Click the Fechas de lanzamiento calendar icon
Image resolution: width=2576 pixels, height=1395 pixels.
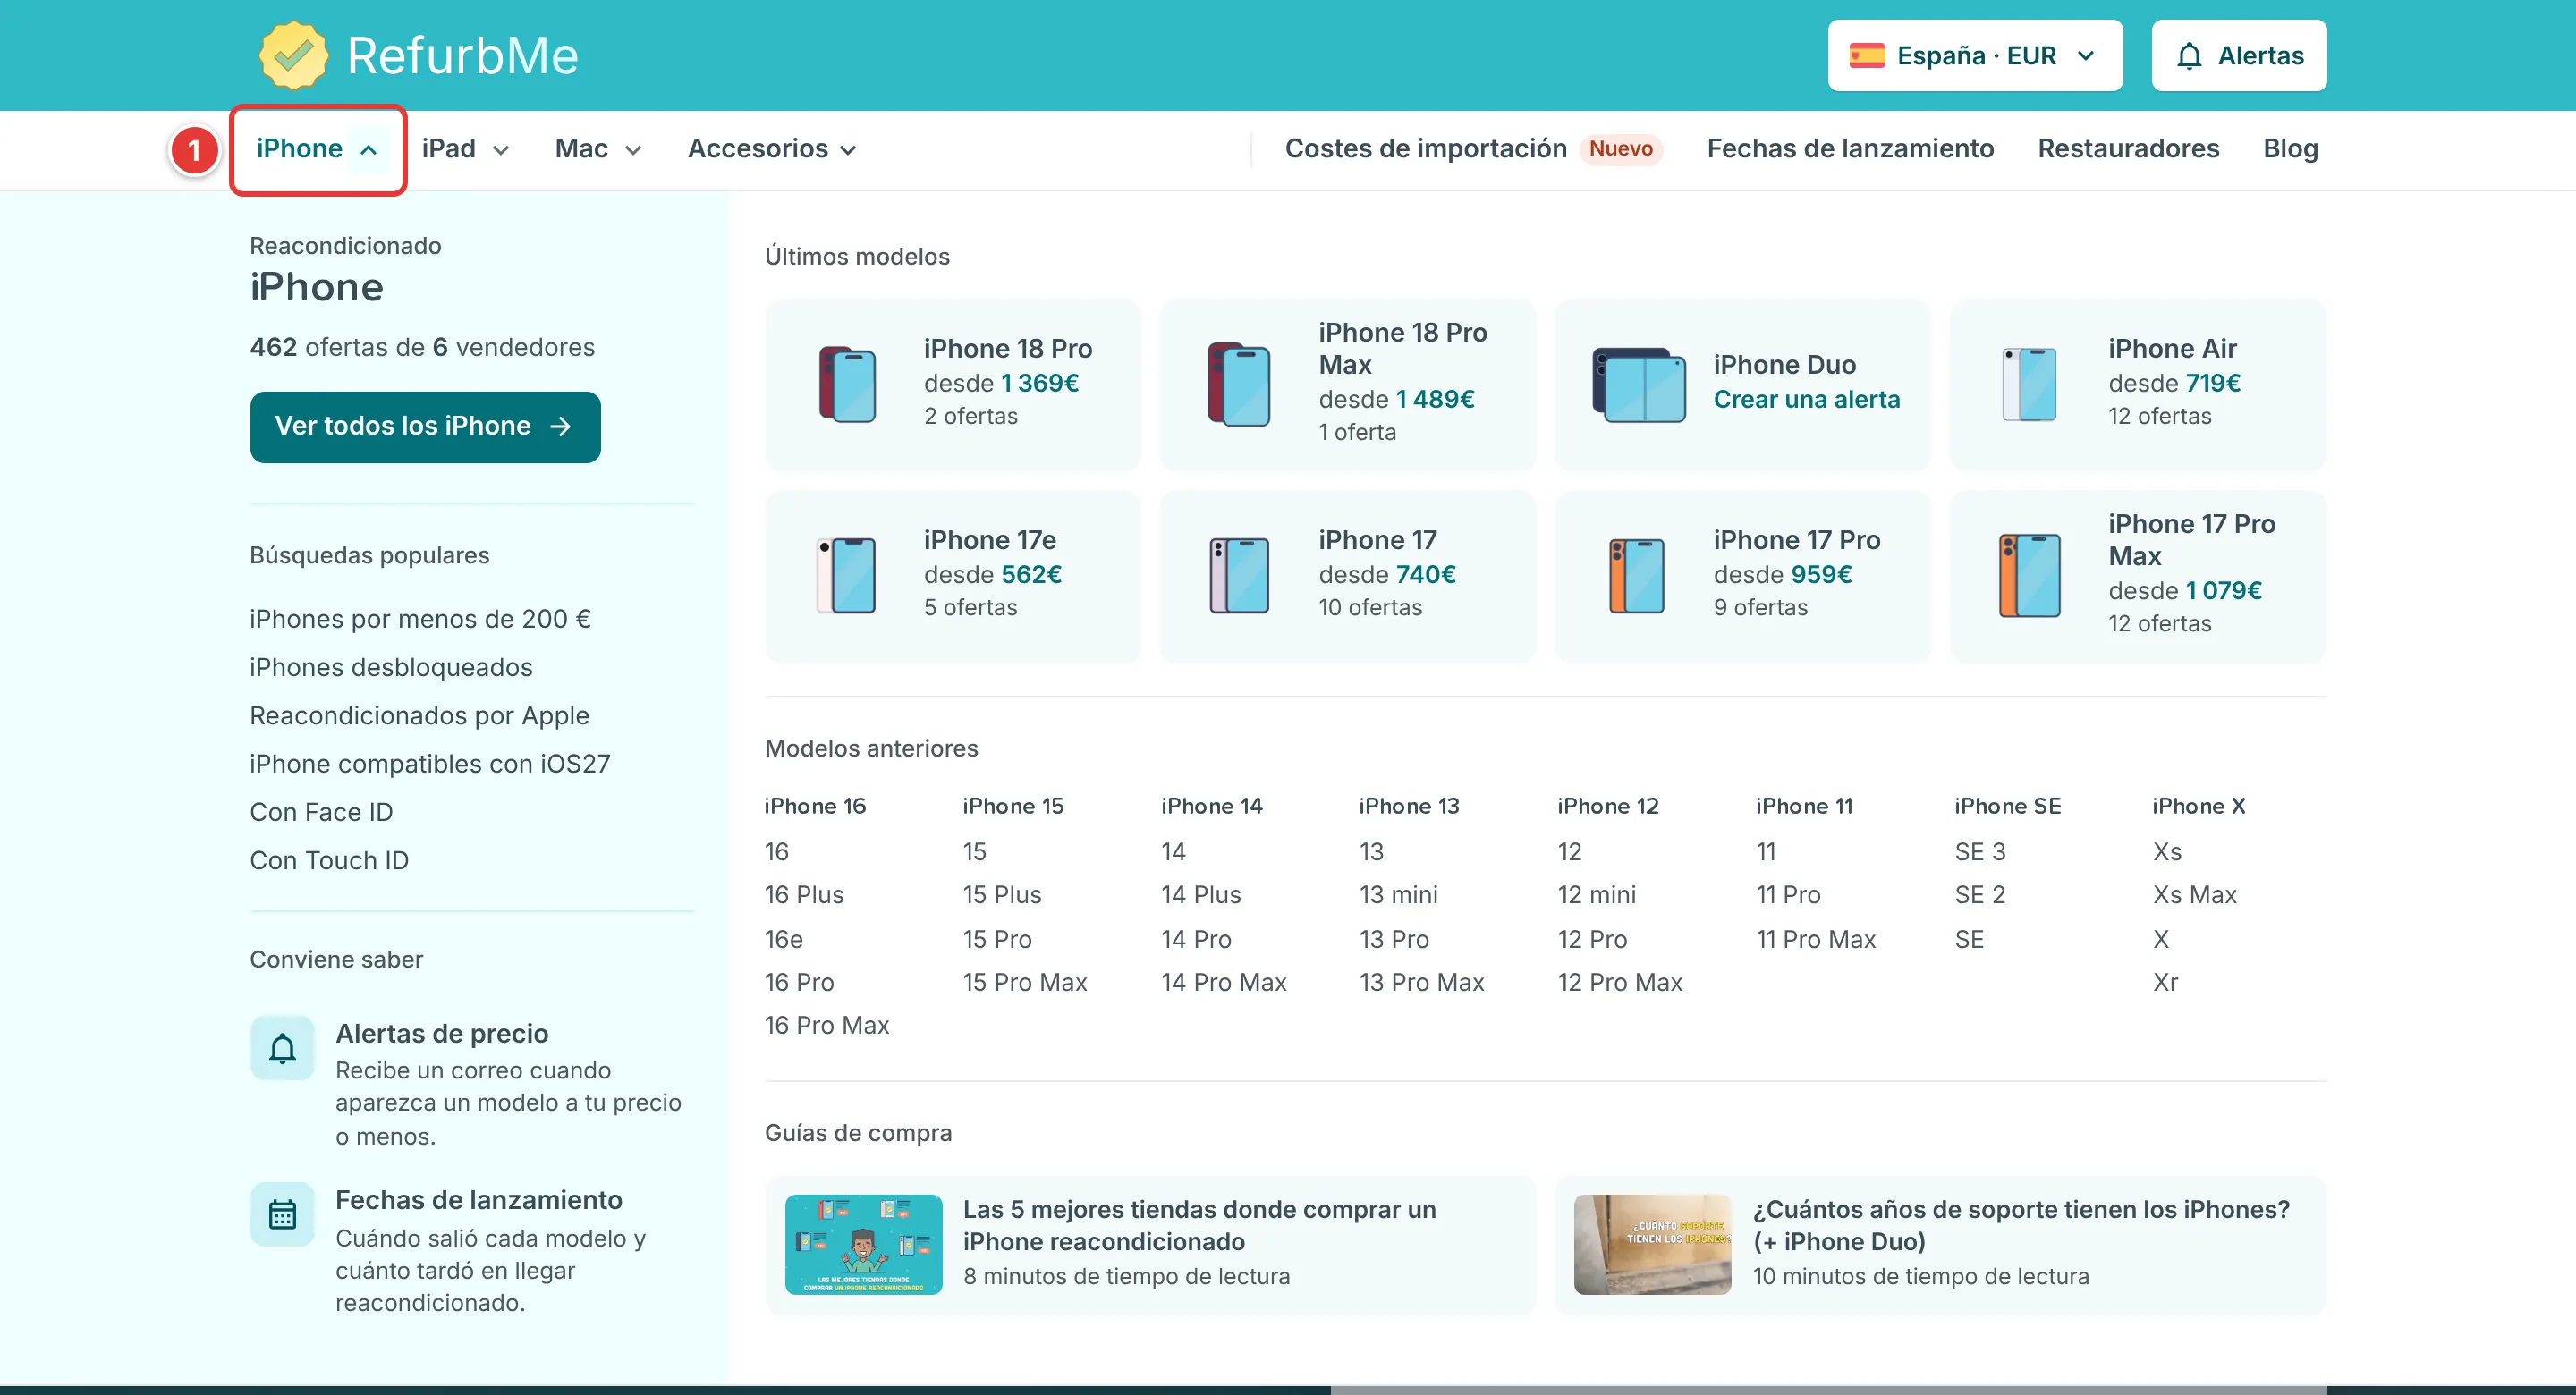click(x=282, y=1214)
